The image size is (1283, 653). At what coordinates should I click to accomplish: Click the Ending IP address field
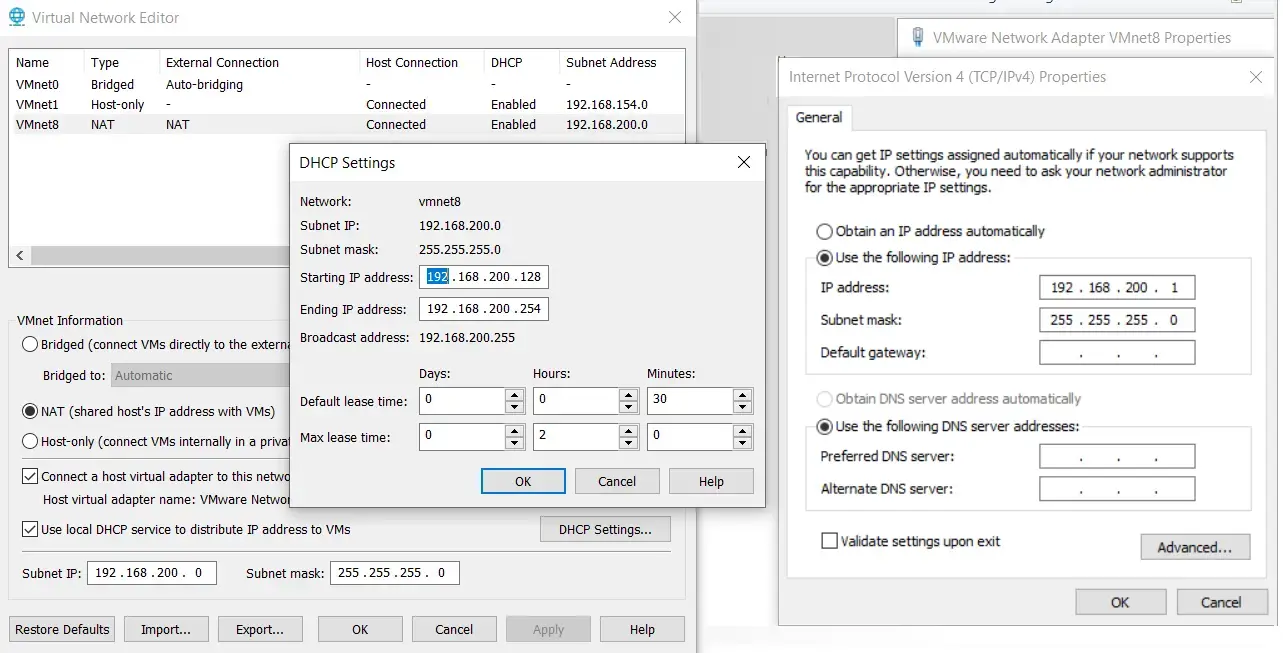[x=484, y=309]
